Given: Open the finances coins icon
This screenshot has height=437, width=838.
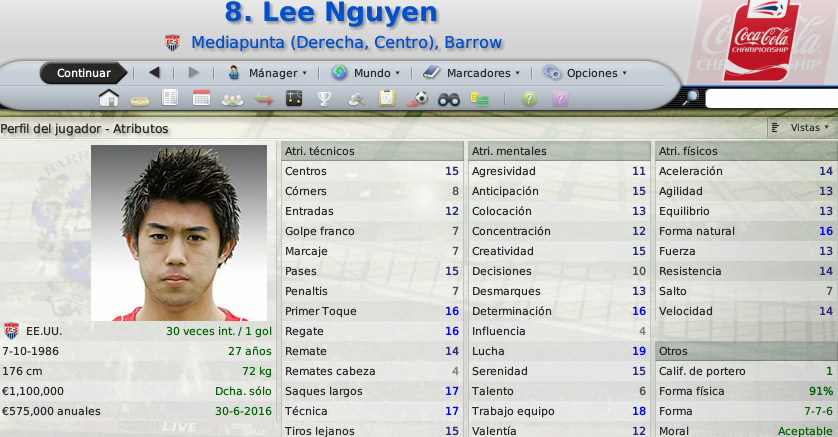Looking at the screenshot, I should (x=479, y=99).
